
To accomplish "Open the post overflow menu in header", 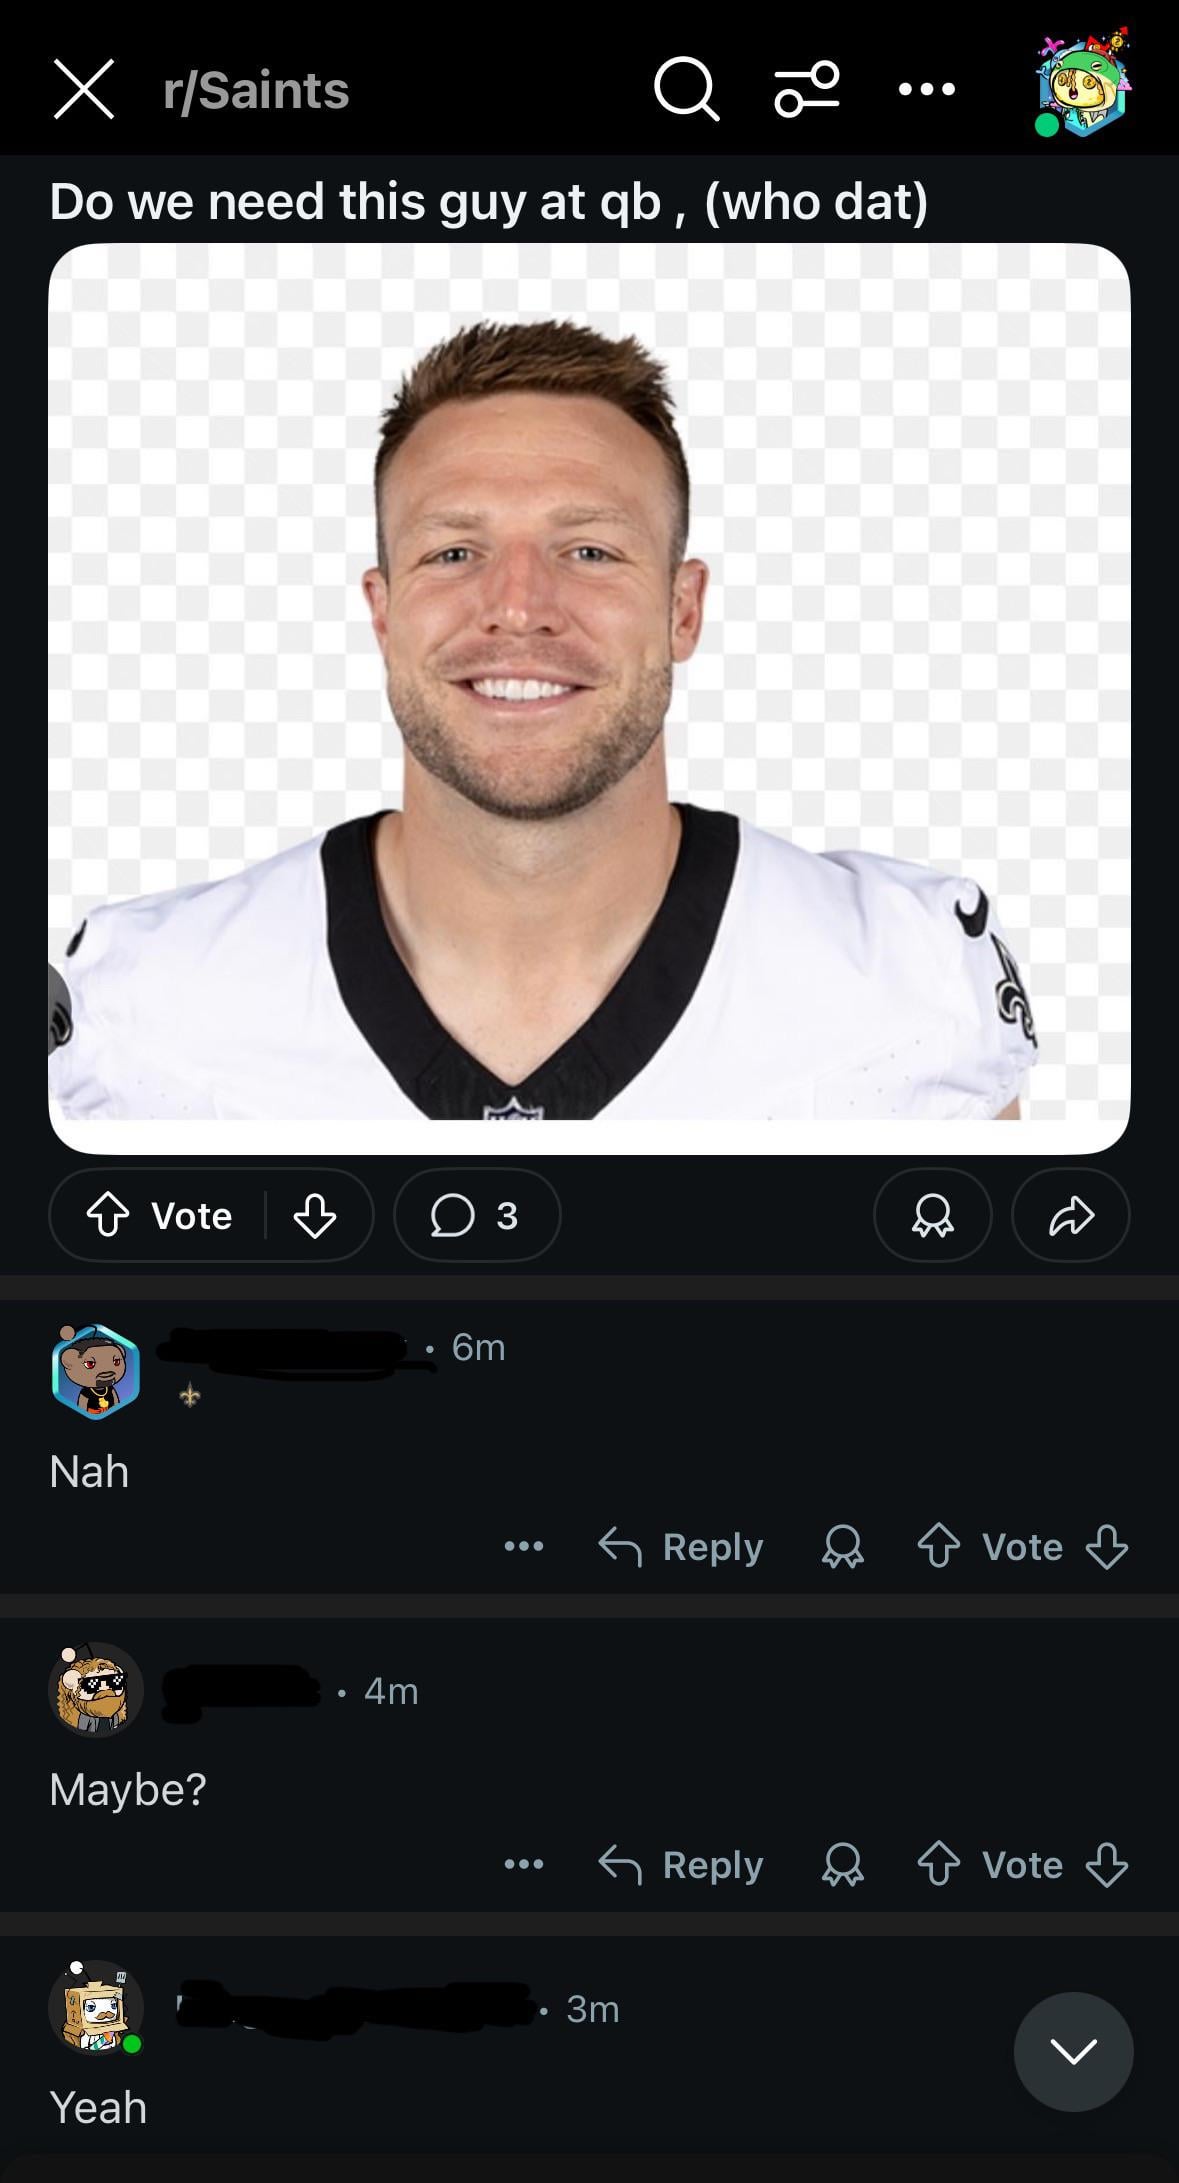I will (926, 90).
